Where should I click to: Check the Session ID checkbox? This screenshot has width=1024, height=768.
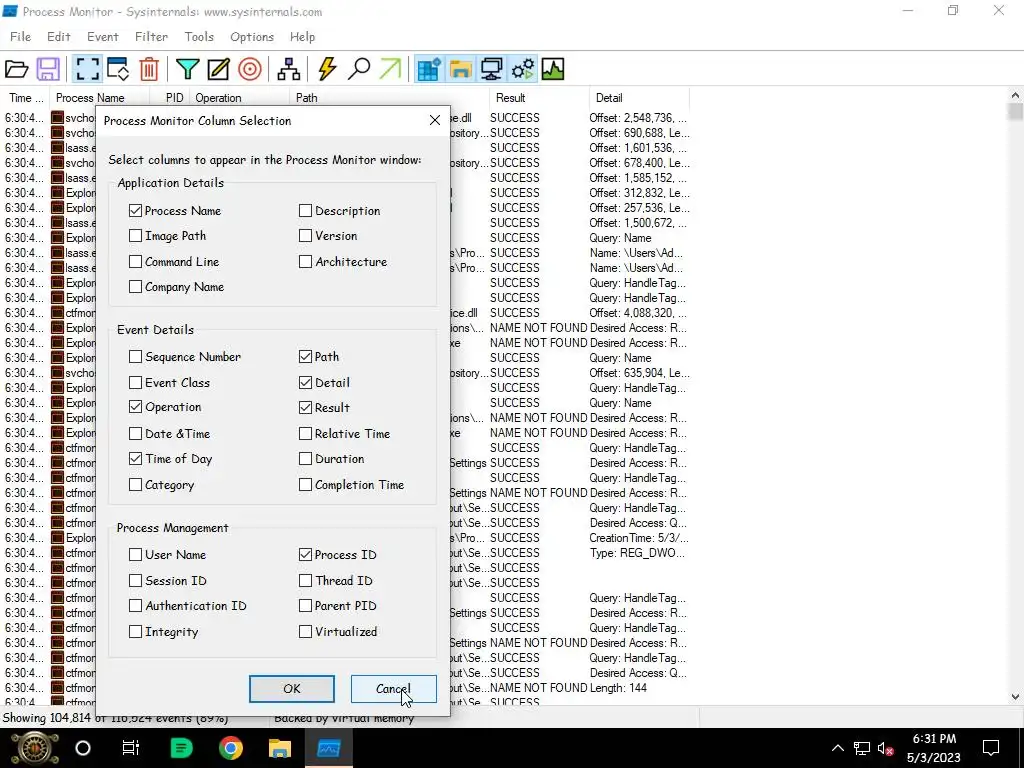135,580
